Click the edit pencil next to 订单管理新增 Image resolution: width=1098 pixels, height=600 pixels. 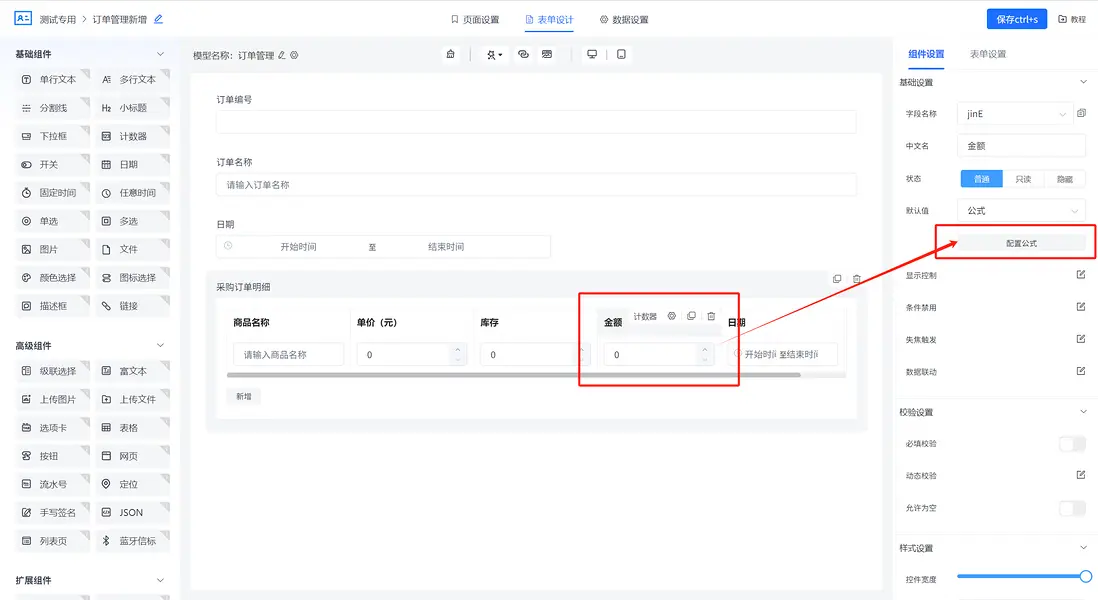pos(158,19)
